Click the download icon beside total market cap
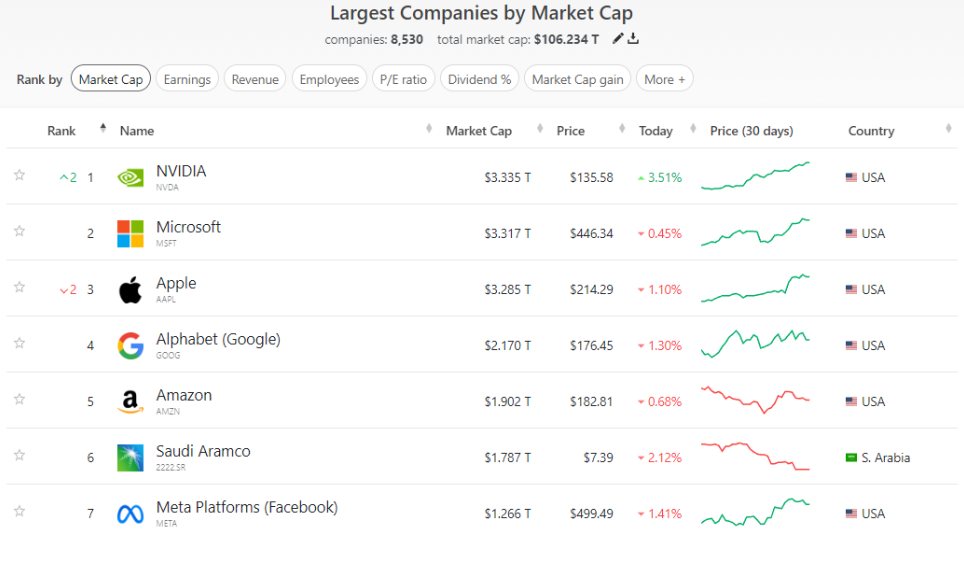The image size is (964, 570). [x=633, y=39]
